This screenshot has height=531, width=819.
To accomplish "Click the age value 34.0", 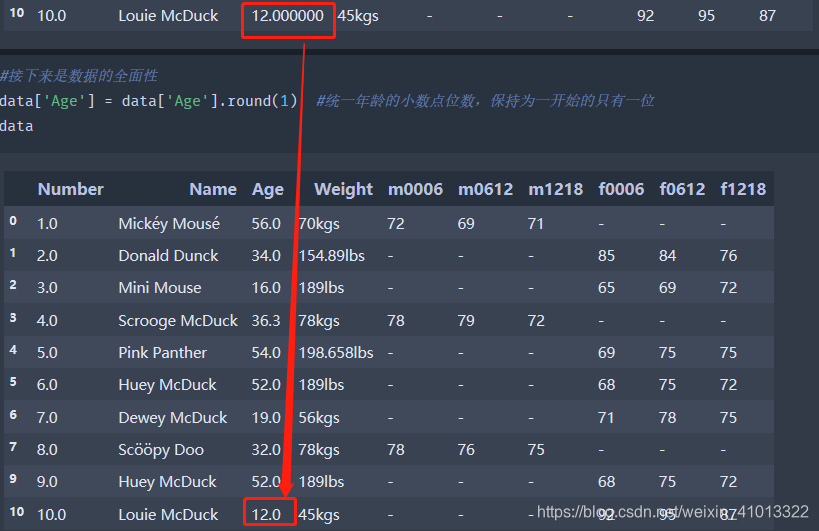I will click(266, 256).
